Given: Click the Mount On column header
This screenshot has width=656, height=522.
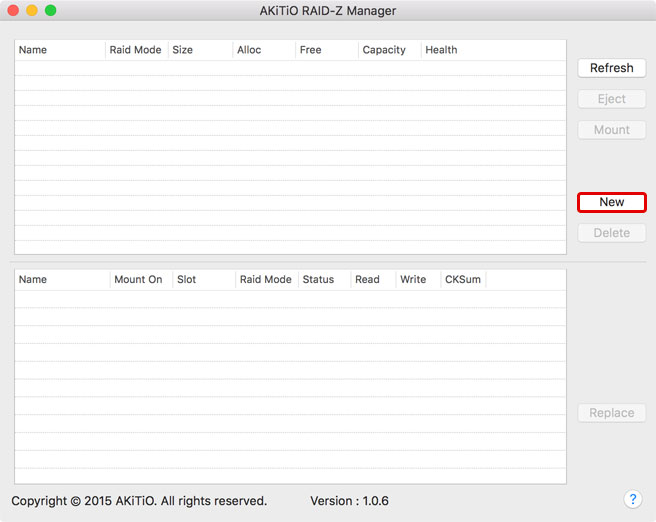Looking at the screenshot, I should [139, 280].
